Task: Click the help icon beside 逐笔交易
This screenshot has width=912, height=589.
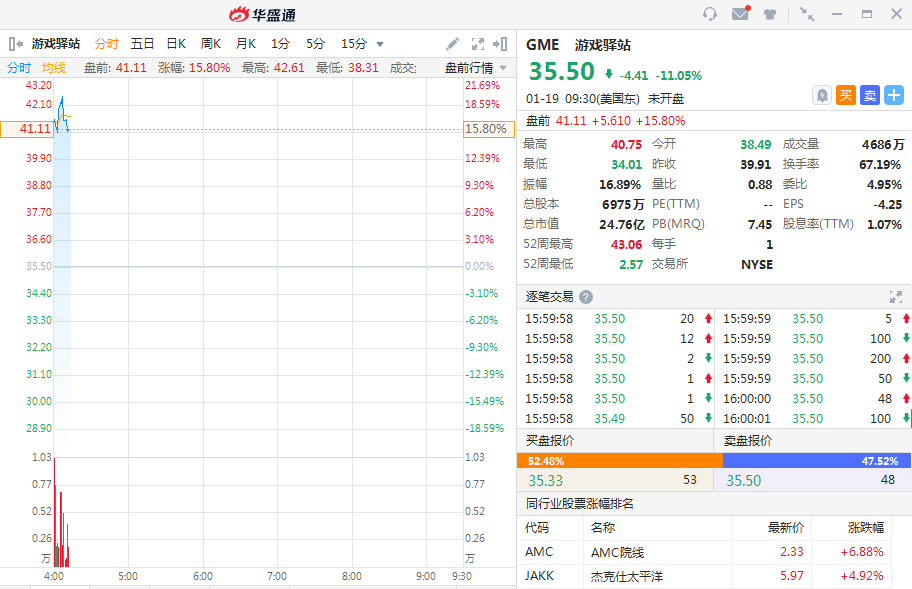Action: pos(586,297)
